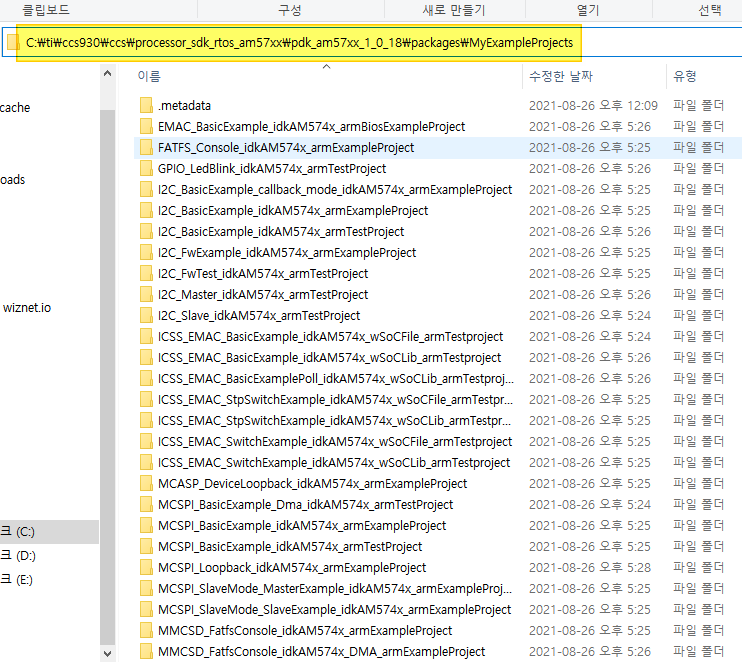Click the folder icon of .metadata
Image resolution: width=742 pixels, height=672 pixels.
[x=146, y=106]
